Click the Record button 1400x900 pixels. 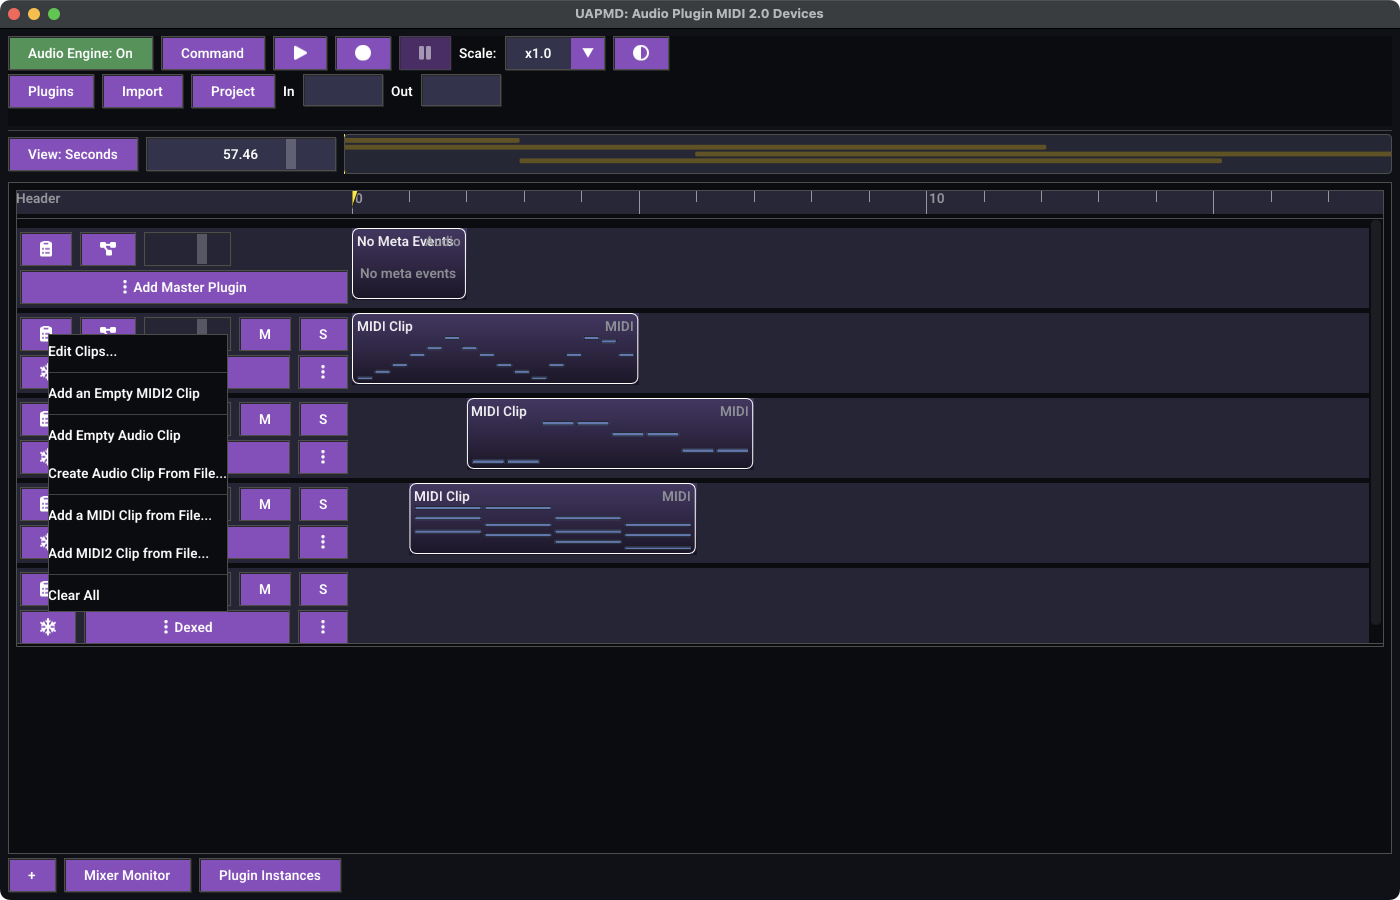pos(363,53)
